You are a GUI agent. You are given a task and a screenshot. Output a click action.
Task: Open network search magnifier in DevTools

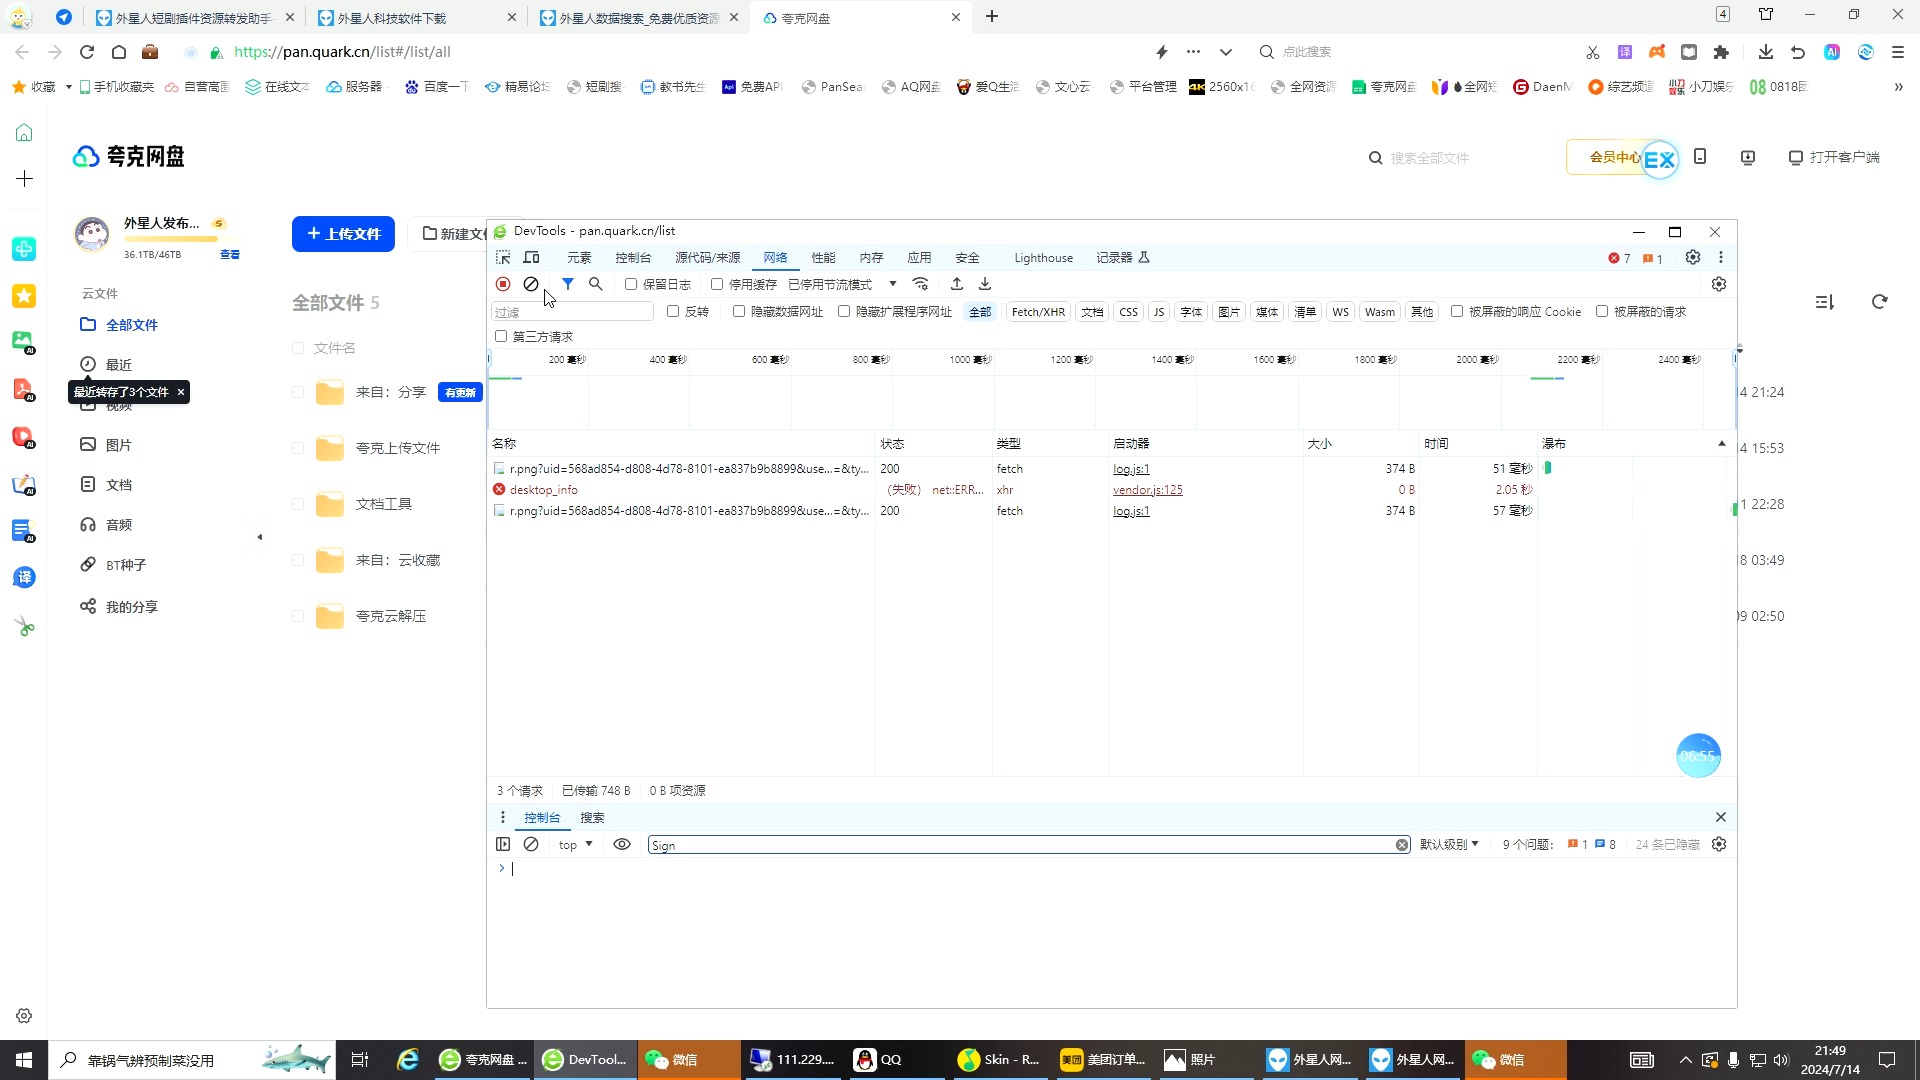(596, 285)
